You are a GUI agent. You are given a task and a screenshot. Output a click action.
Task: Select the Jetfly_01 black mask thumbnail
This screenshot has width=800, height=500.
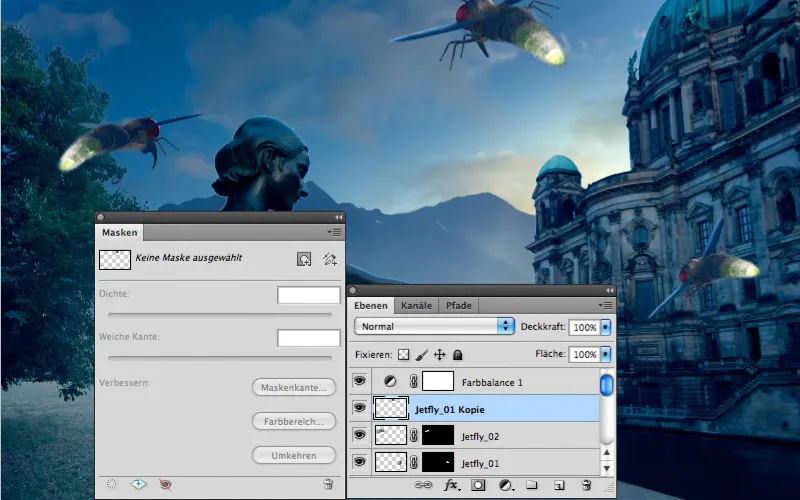pos(438,462)
